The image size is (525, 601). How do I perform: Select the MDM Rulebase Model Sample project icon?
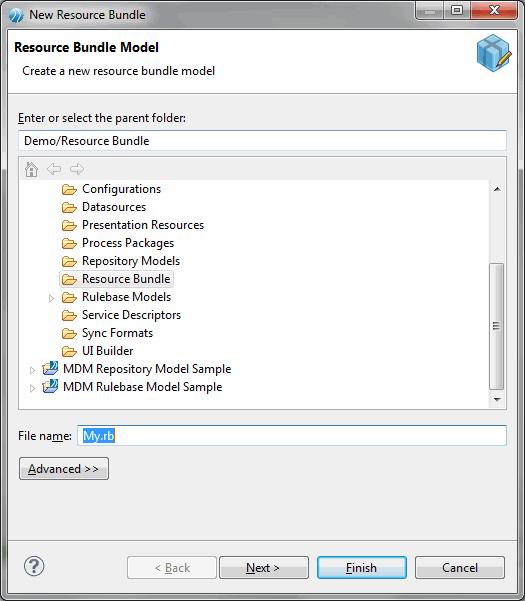point(50,387)
